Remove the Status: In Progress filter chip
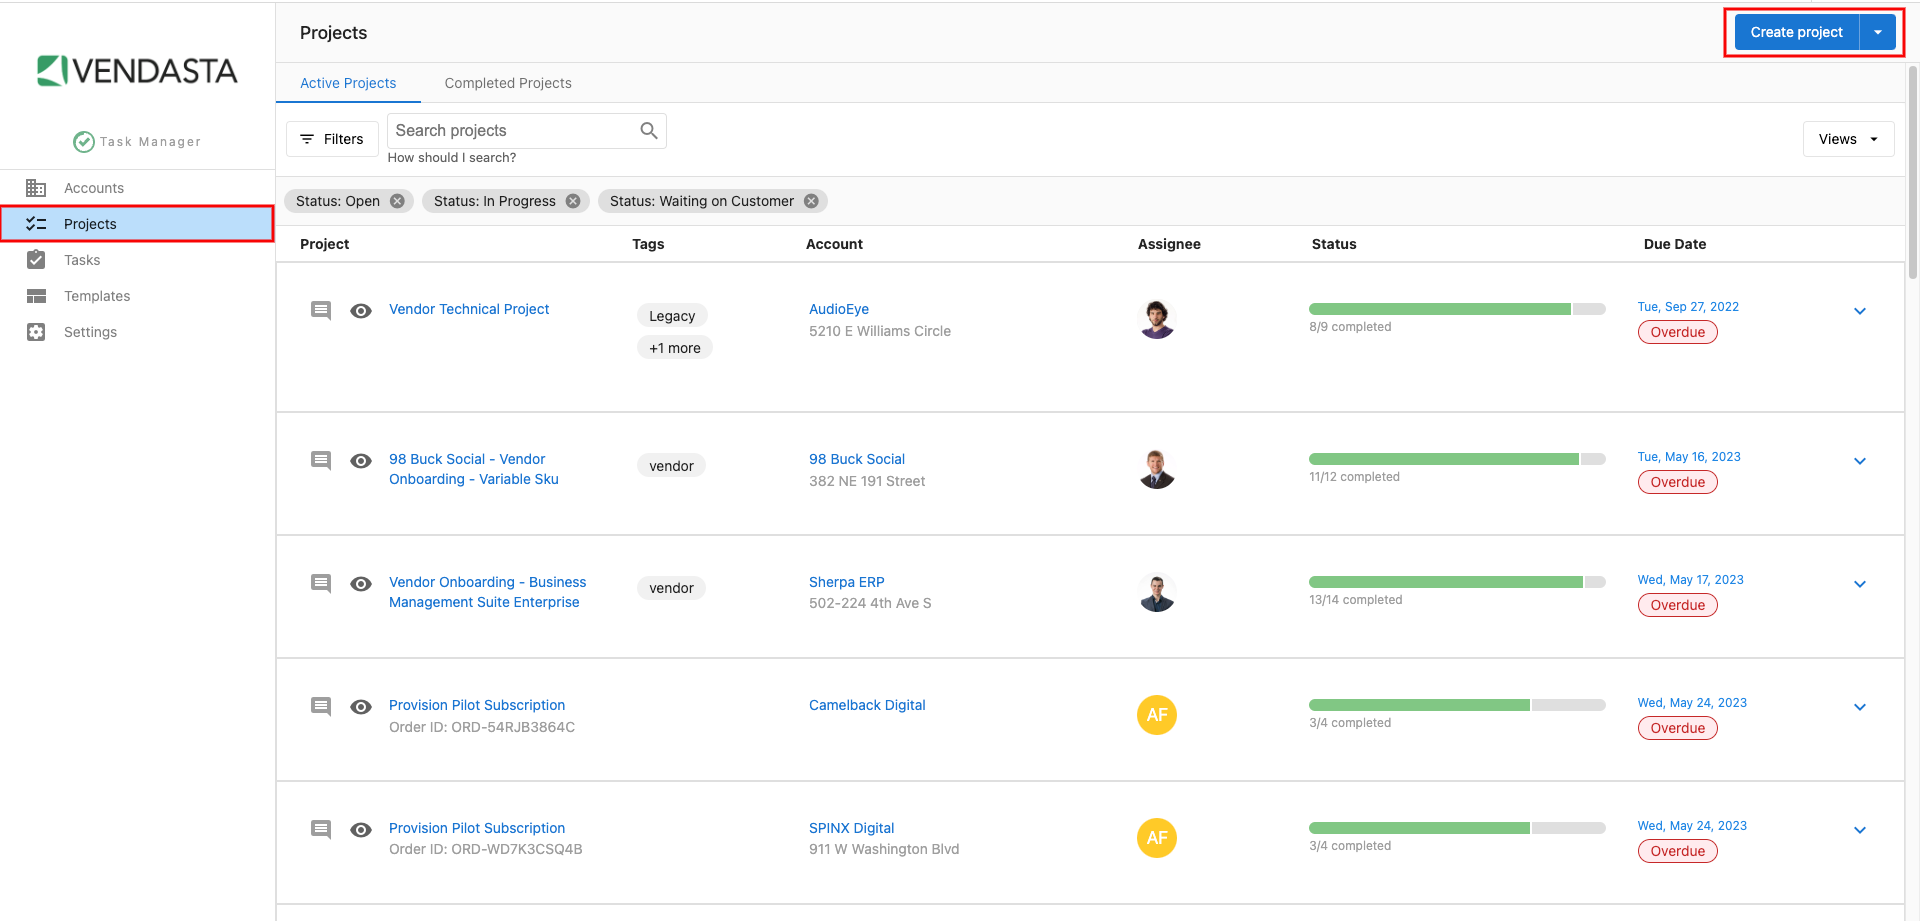1920x921 pixels. pos(573,201)
